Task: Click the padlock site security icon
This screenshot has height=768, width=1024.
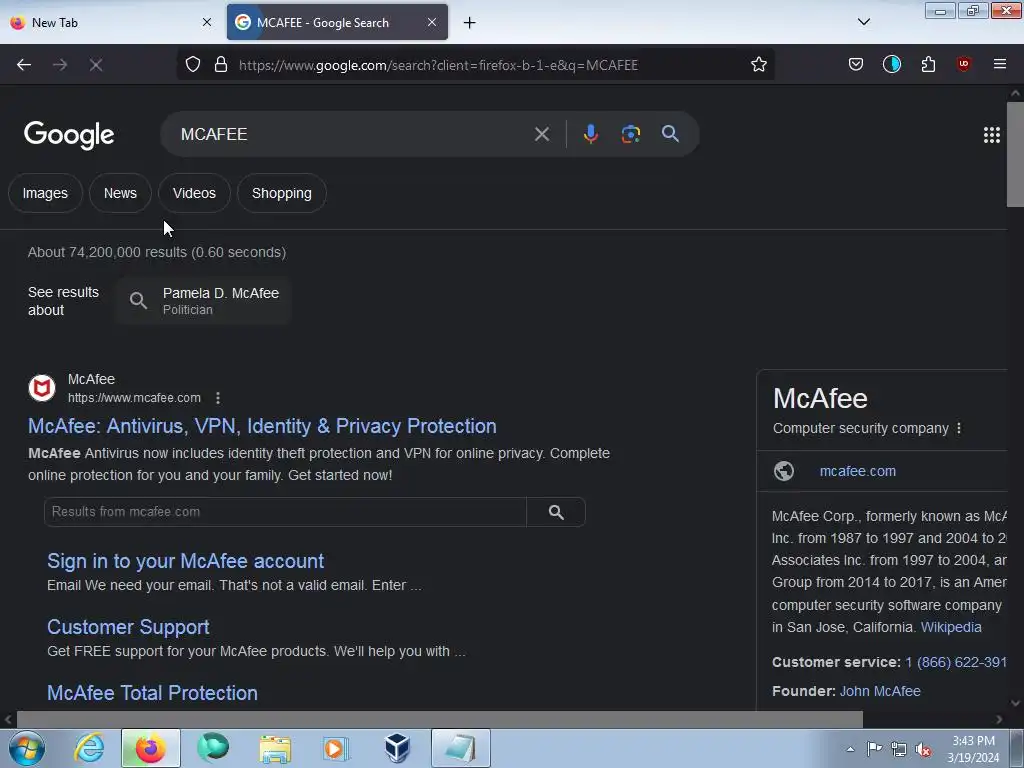Action: [221, 65]
